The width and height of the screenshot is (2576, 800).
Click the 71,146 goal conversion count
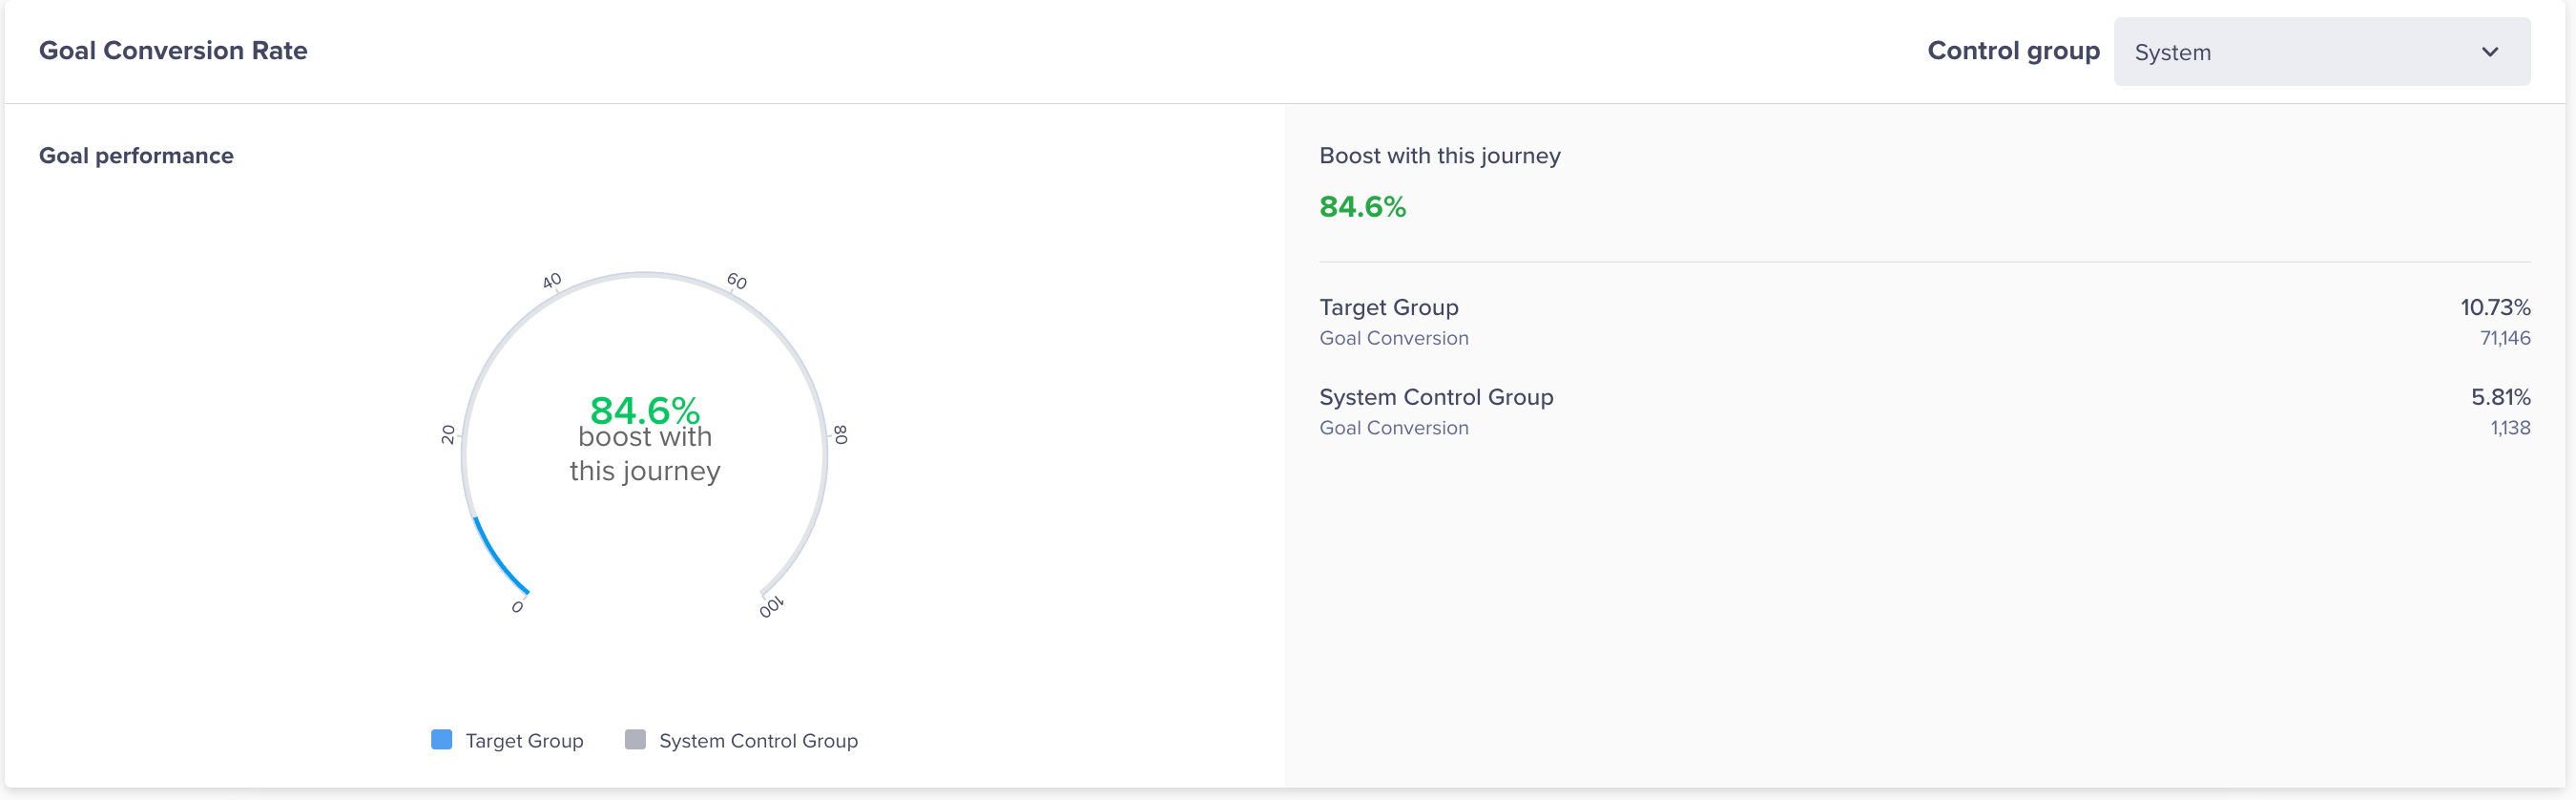[2504, 338]
